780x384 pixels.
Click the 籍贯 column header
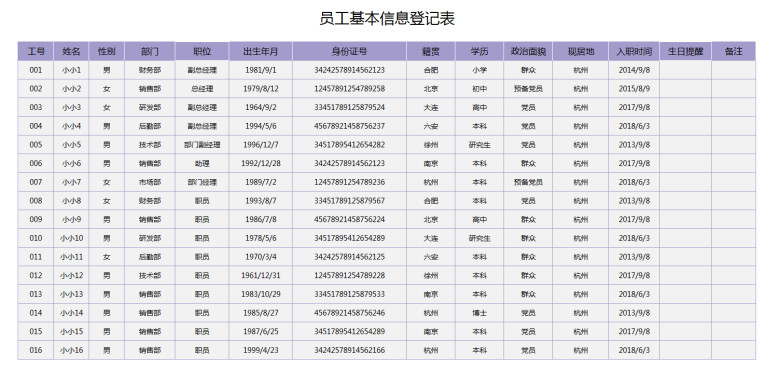[x=431, y=51]
